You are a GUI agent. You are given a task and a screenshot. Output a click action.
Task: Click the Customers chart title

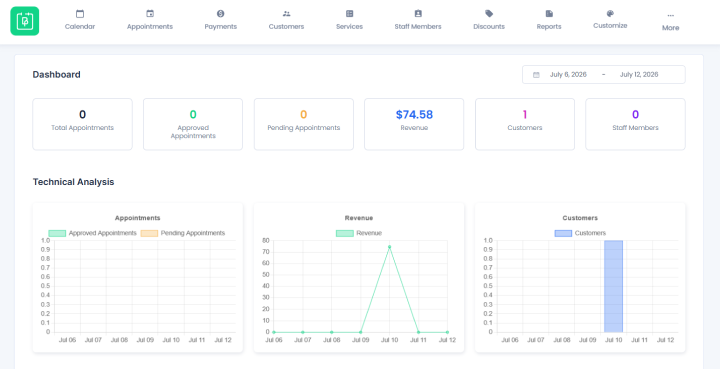[x=580, y=218]
